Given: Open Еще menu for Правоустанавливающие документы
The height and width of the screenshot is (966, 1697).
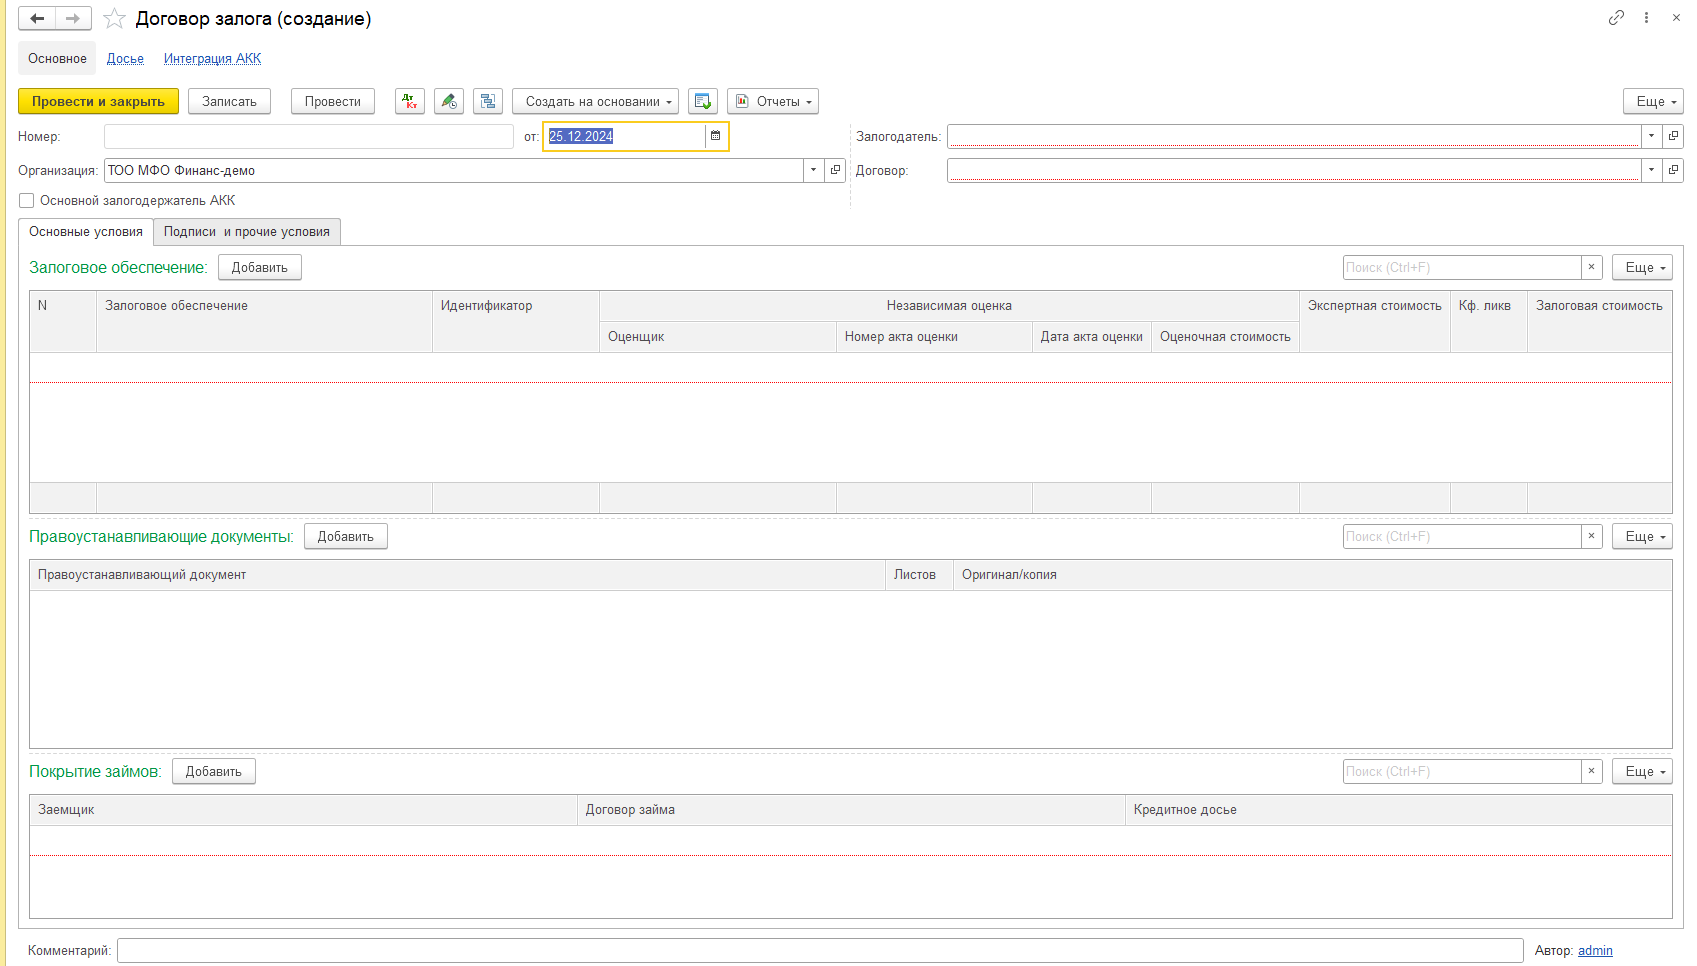Looking at the screenshot, I should pyautogui.click(x=1642, y=536).
